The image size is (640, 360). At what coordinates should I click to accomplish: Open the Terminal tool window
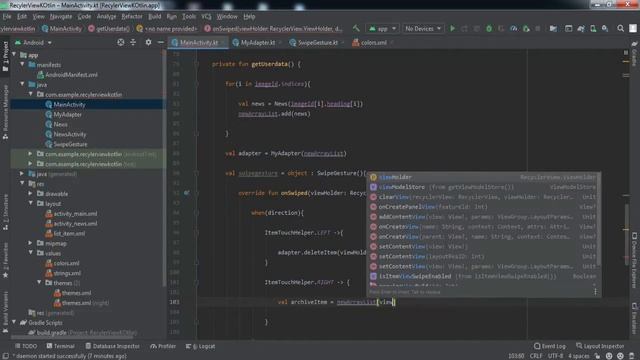(x=60, y=346)
